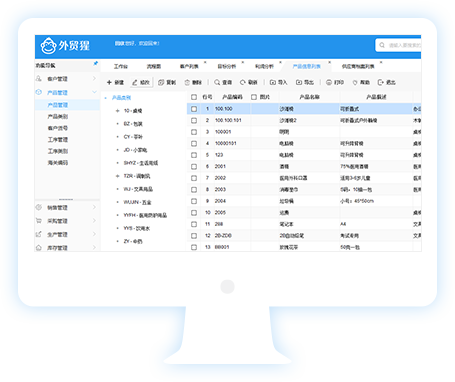The image size is (455, 382).
Task: Click the Query (查询) magnifier toolbar icon
Action: (x=217, y=82)
